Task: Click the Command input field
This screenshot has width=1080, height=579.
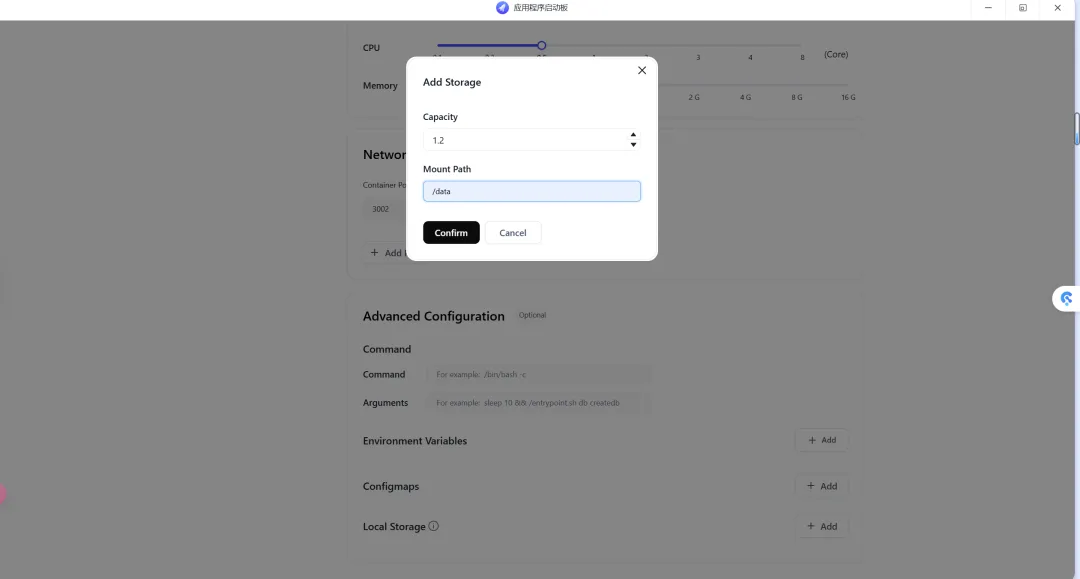Action: 540,374
